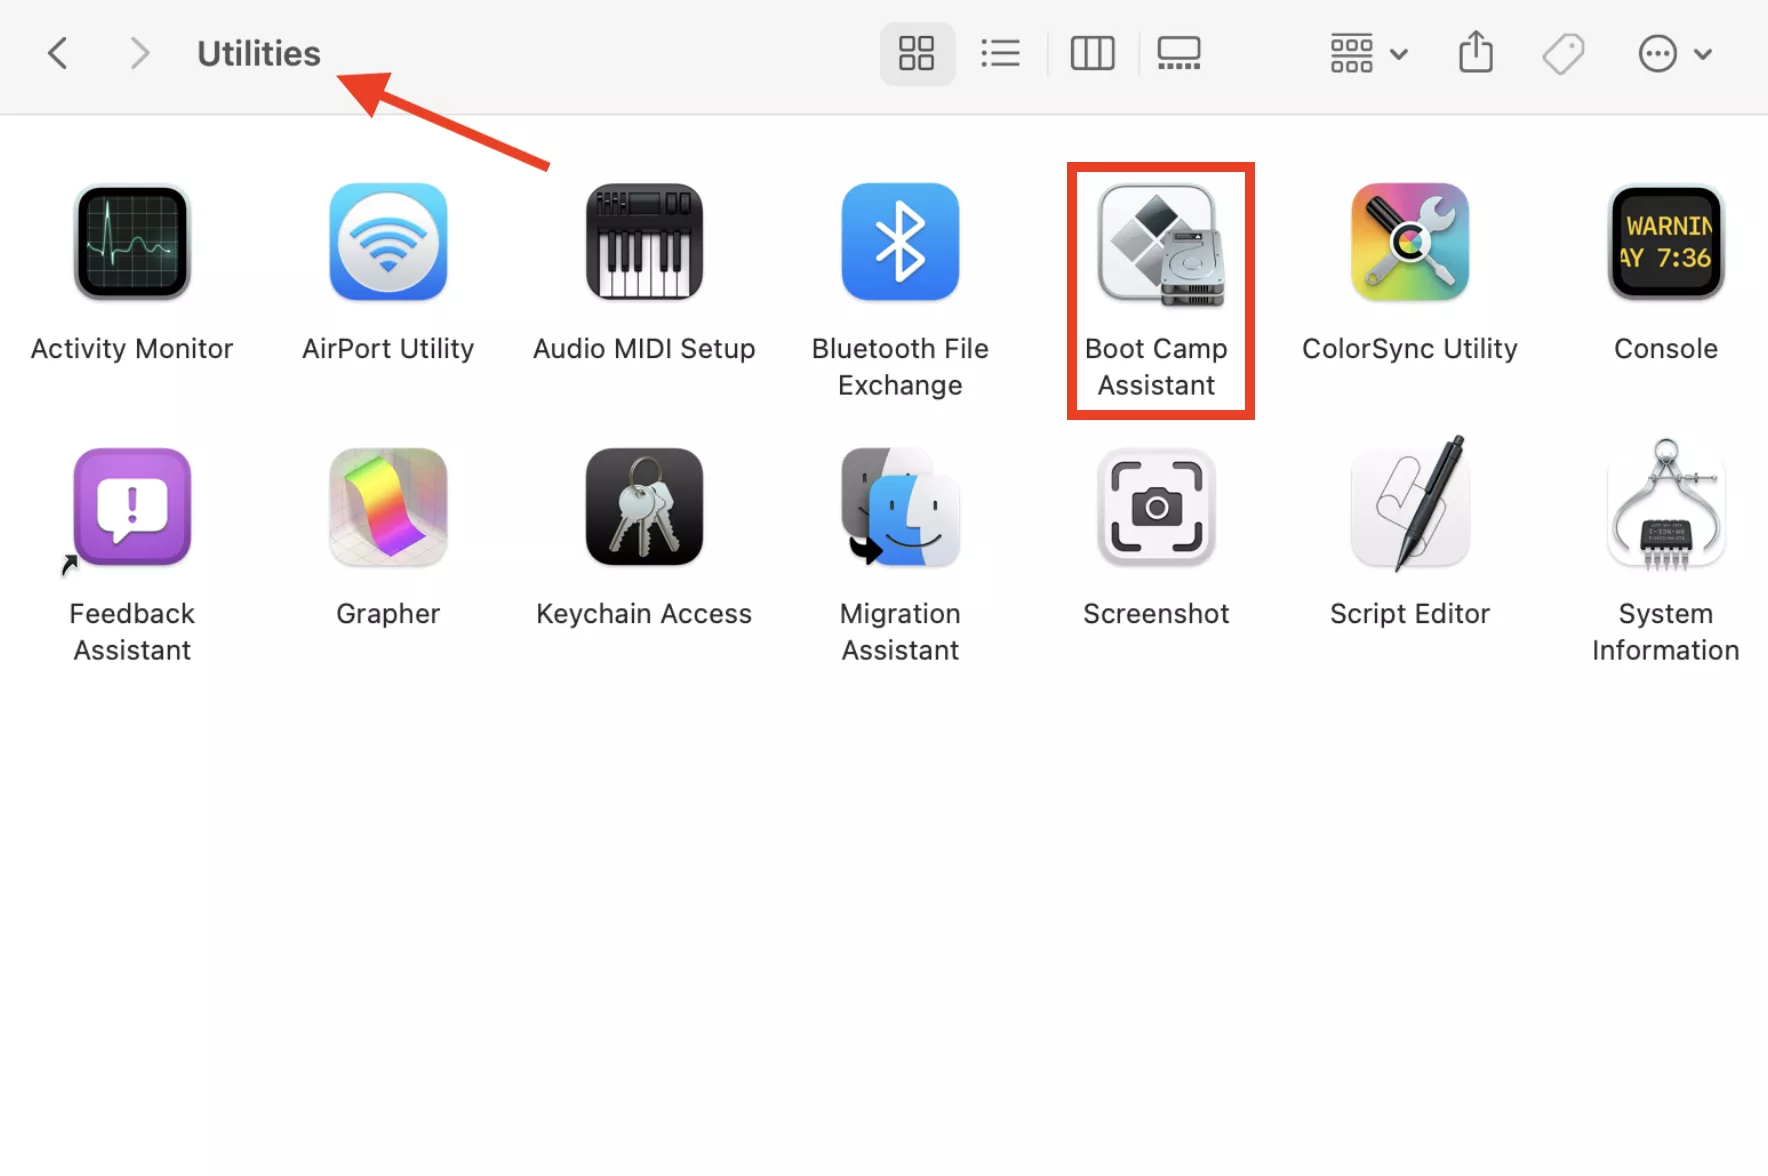
Task: Click the Utilities folder title
Action: [259, 53]
